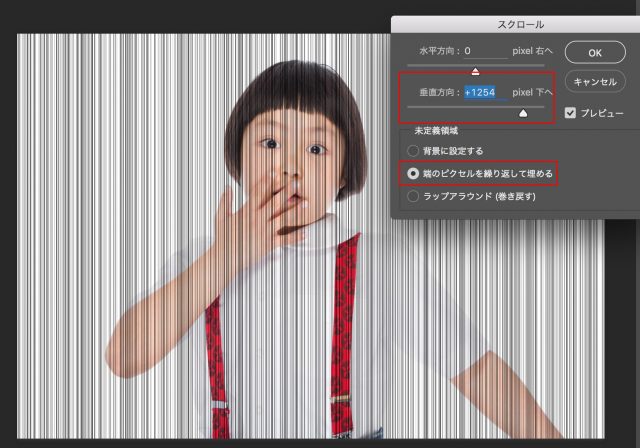Select ラップアラウンド (巻き戻す) radio button
640x448 pixels.
412,197
